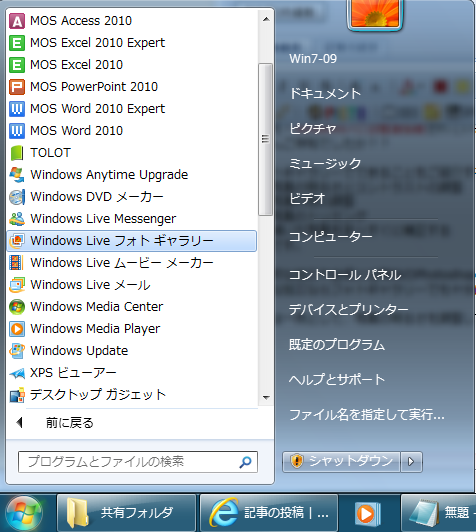Open 共有フォルダ taskbar button

pos(127,513)
